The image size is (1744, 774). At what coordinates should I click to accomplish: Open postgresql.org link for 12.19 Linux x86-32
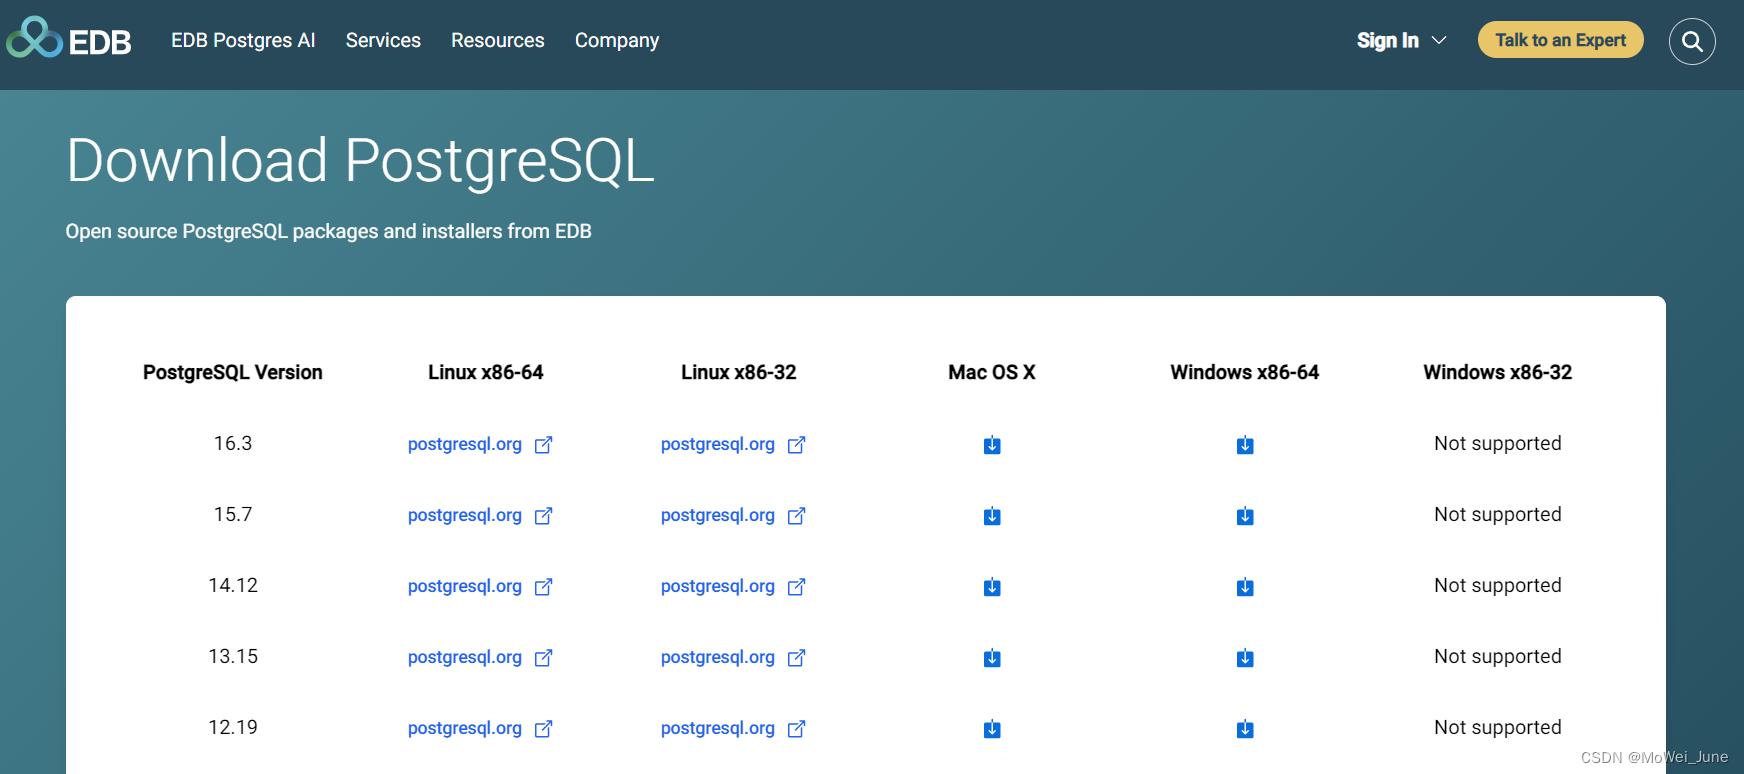coord(718,728)
